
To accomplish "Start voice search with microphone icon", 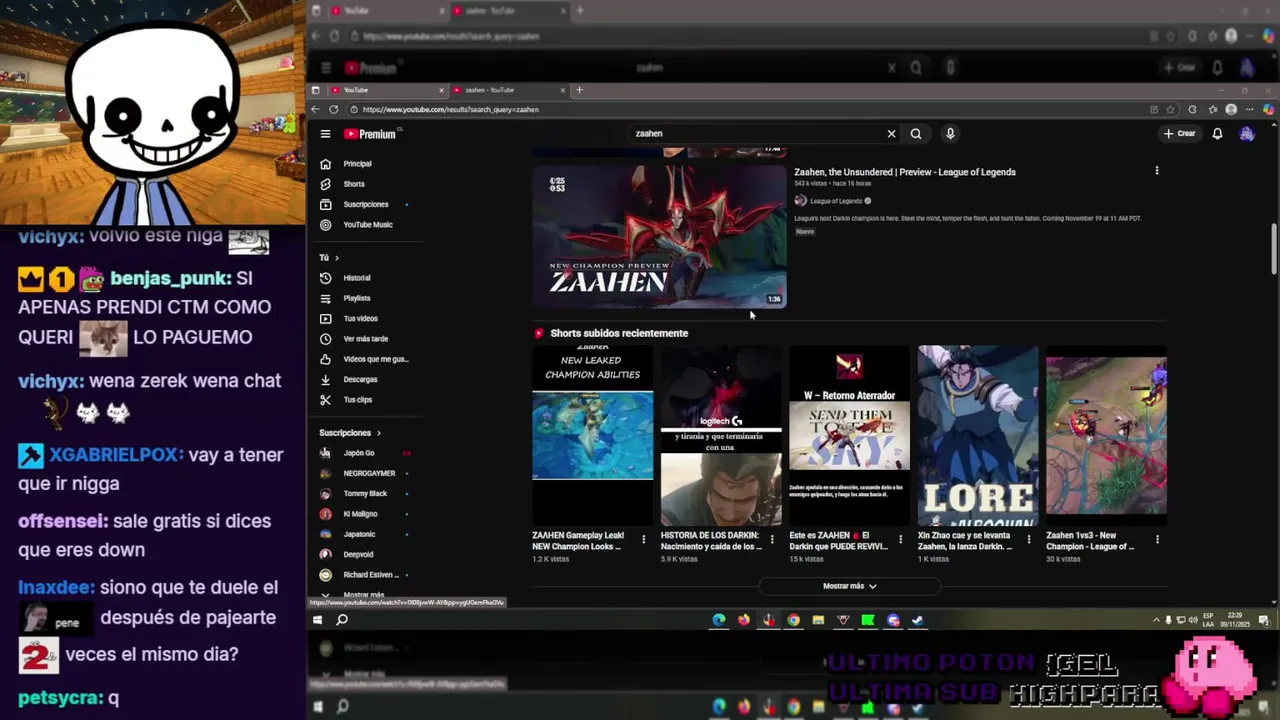I will (950, 134).
